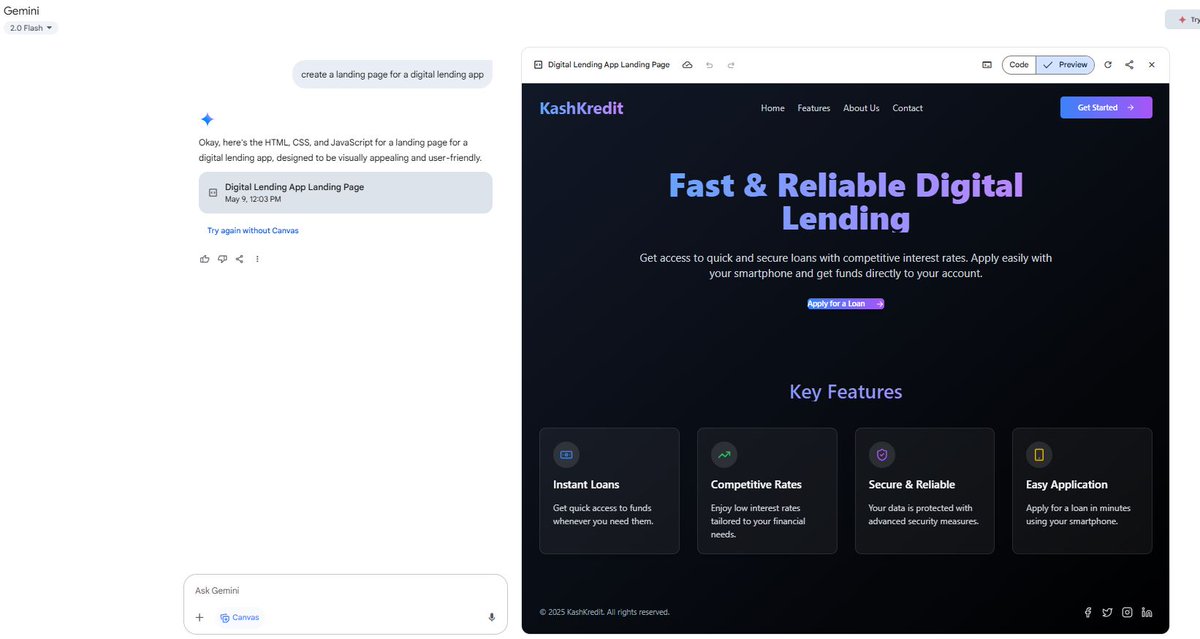The image size is (1200, 639).
Task: Open the Digital Lending App Landing Page card
Action: [x=345, y=192]
